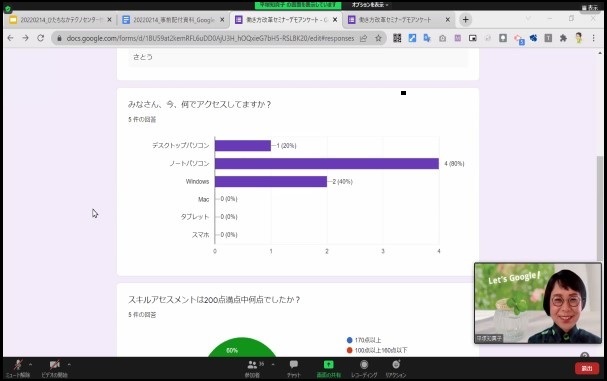
Task: Click the docs.google.com address bar
Action: click(210, 38)
